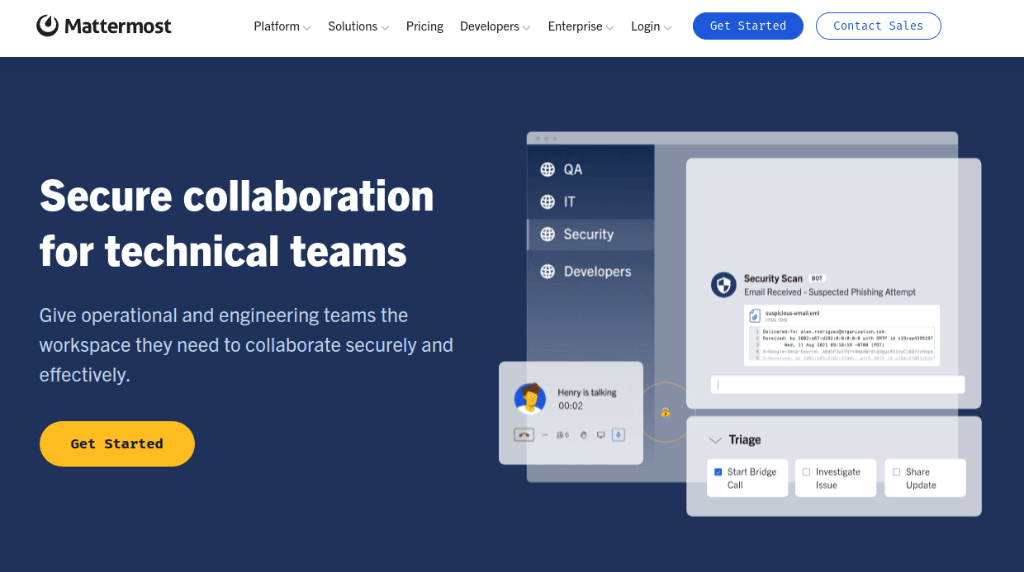Click the yellow Get Started hero button

[x=117, y=443]
